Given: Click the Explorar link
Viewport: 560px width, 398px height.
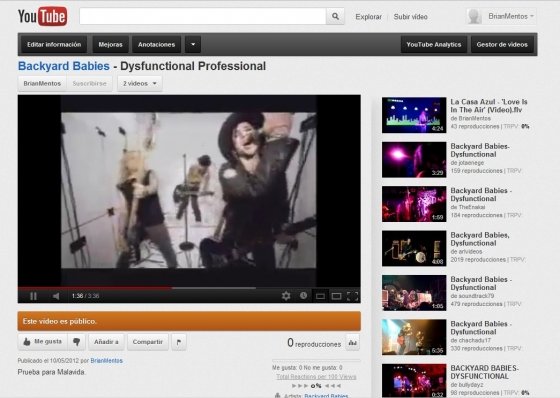Looking at the screenshot, I should pos(369,17).
